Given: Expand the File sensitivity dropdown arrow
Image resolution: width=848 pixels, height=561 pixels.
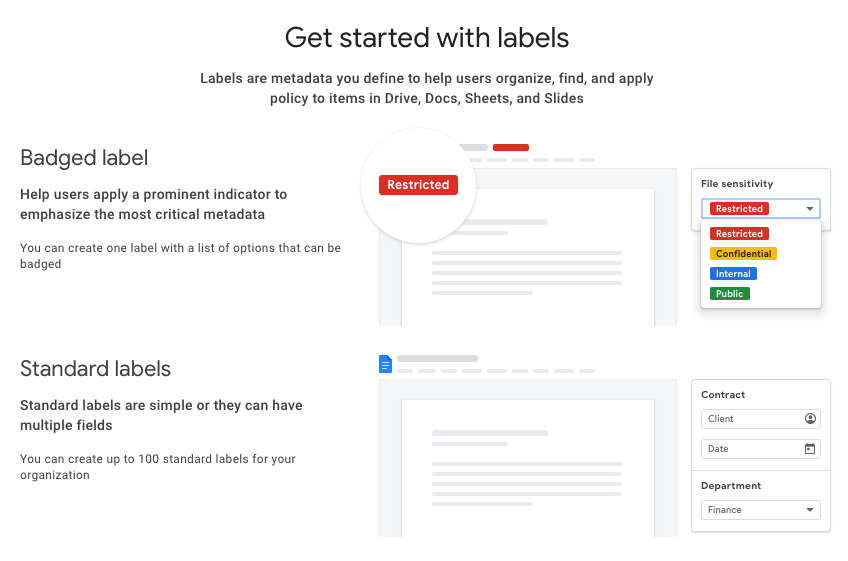Looking at the screenshot, I should 810,208.
